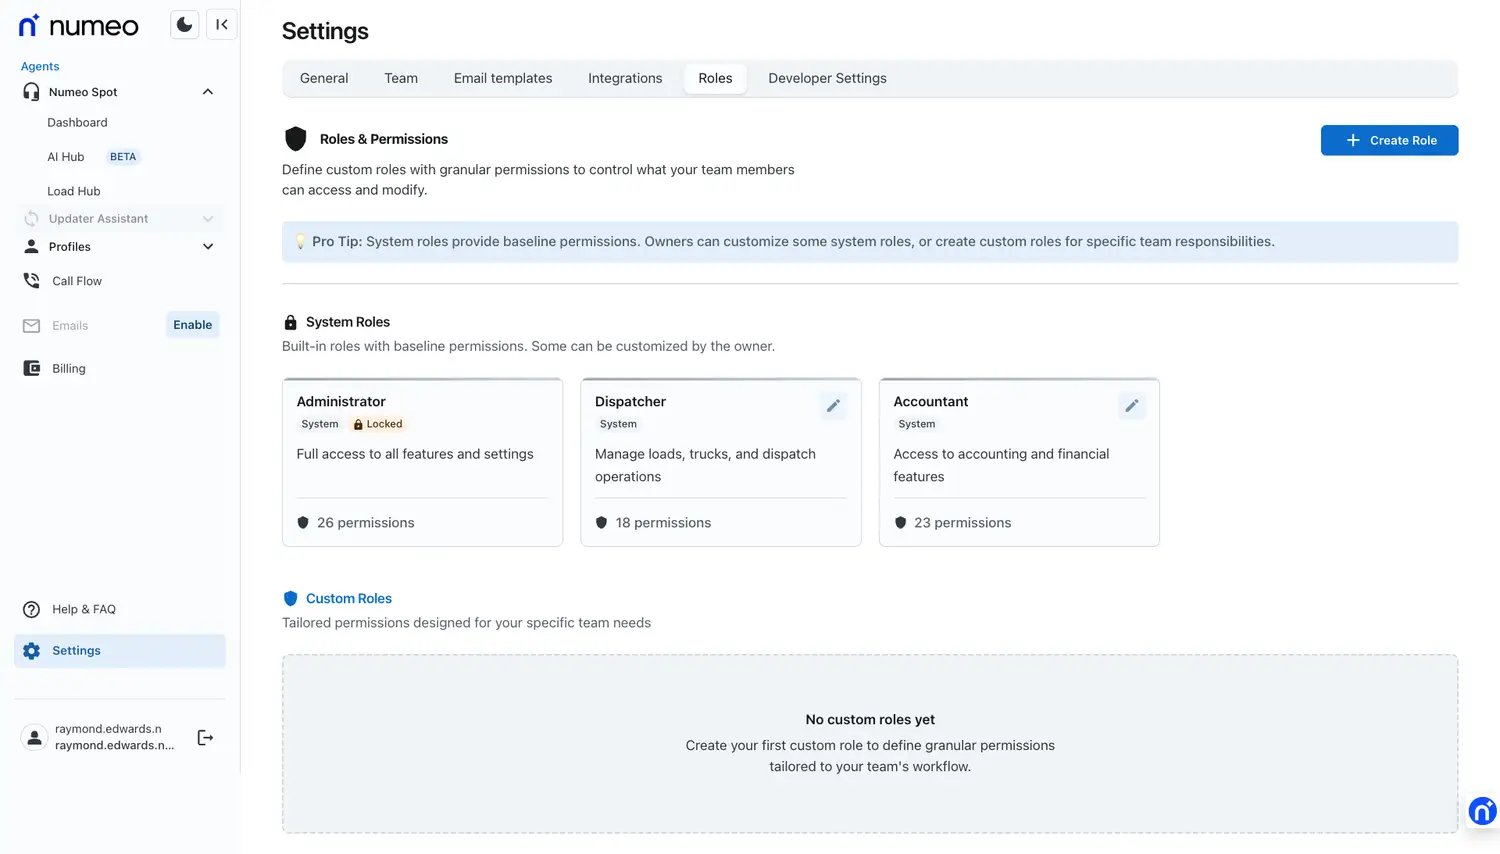Open Call Flow page
1500x854 pixels.
77,281
